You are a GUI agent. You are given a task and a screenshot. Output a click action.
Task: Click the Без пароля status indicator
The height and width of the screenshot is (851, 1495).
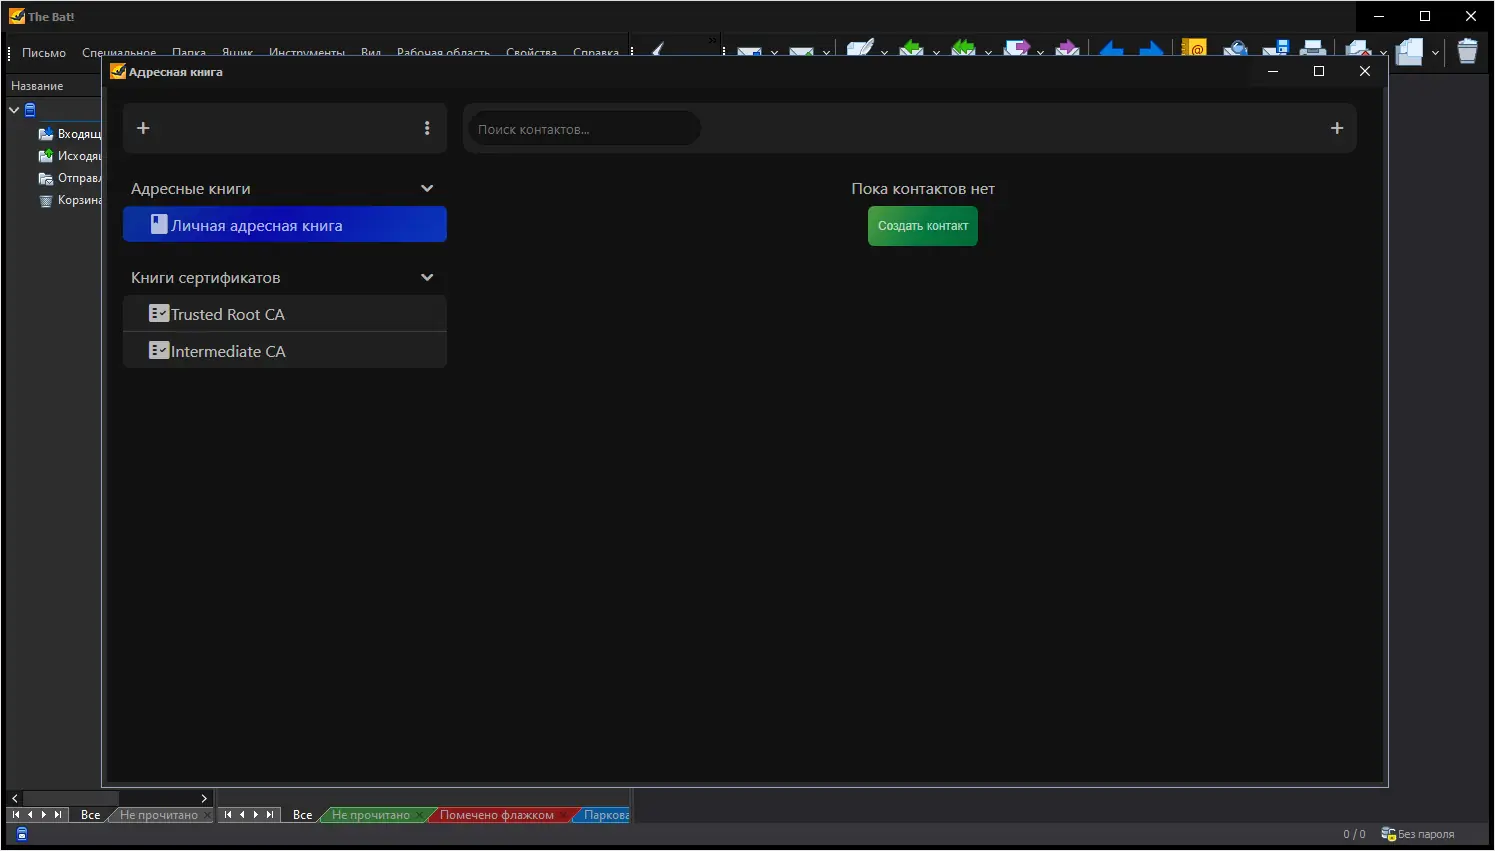click(x=1418, y=834)
